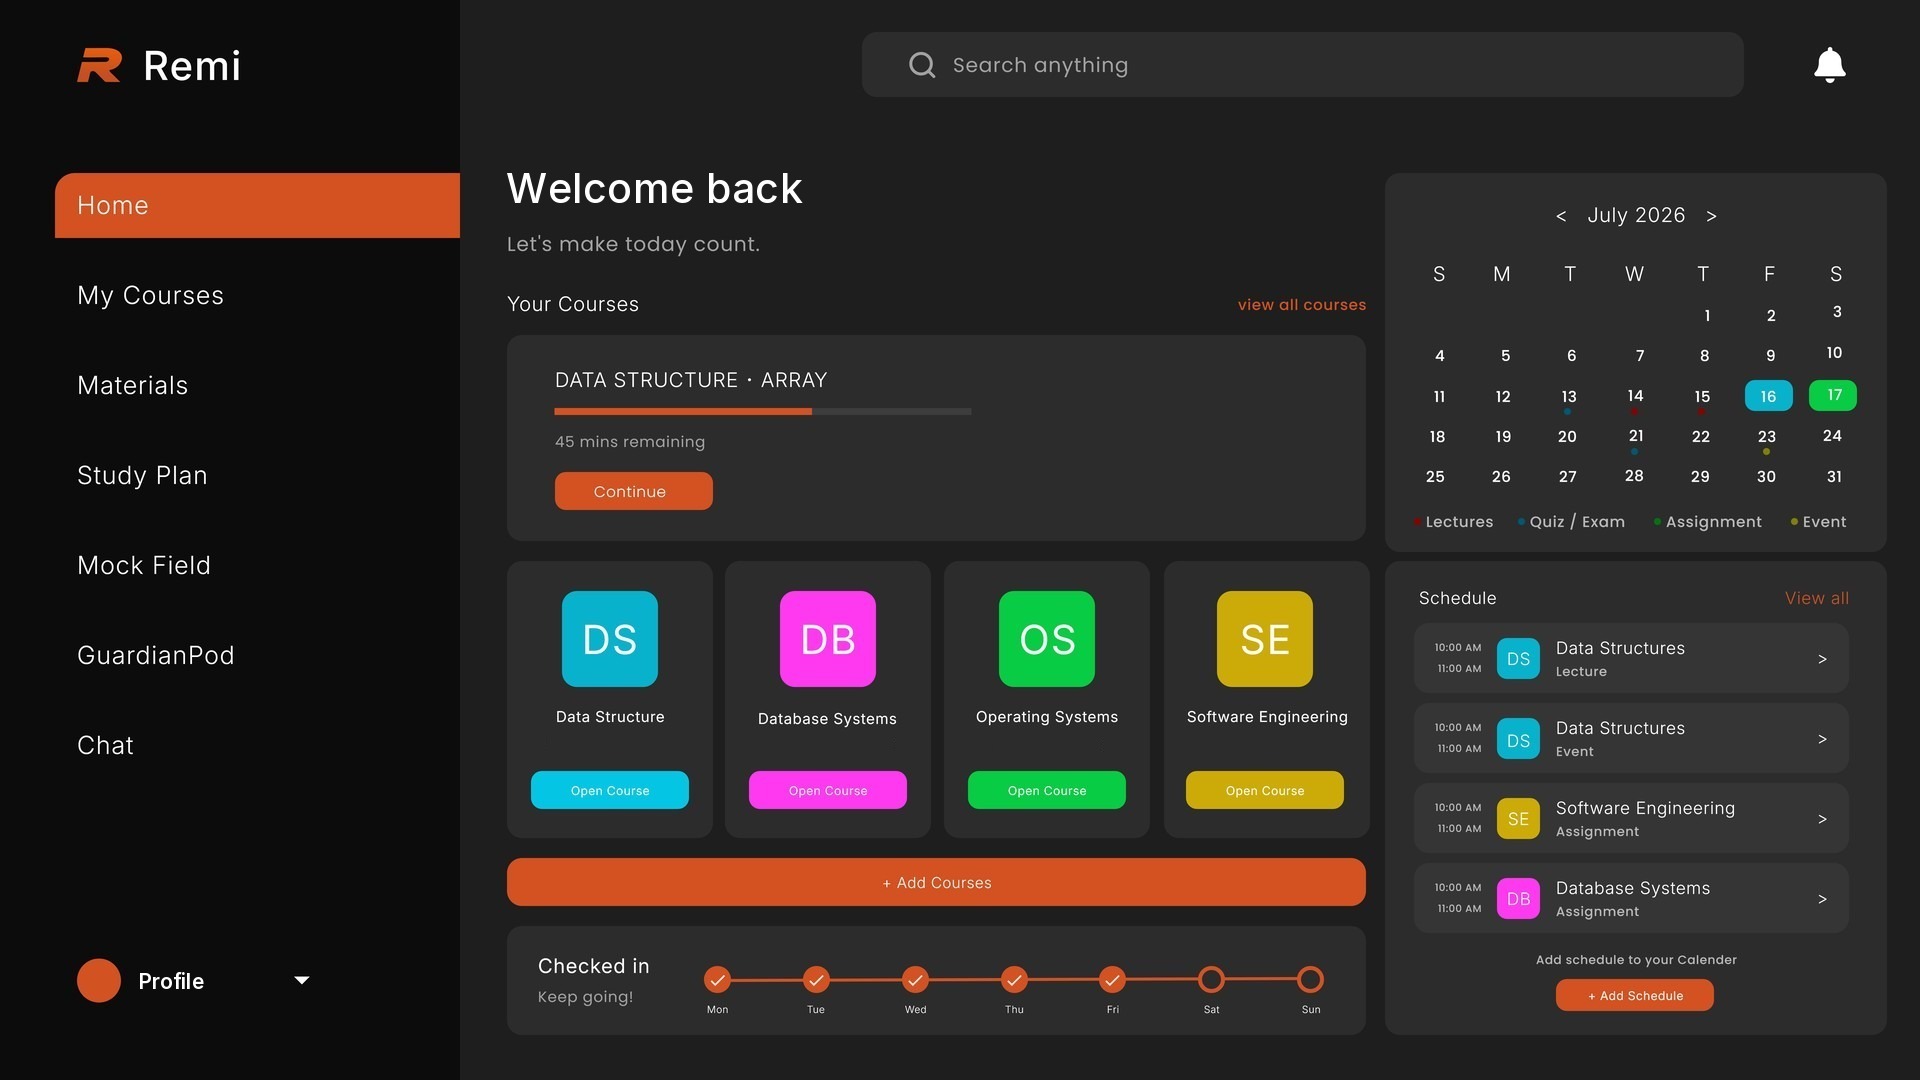Open My Courses in sidebar
1920x1080 pixels.
coord(150,295)
